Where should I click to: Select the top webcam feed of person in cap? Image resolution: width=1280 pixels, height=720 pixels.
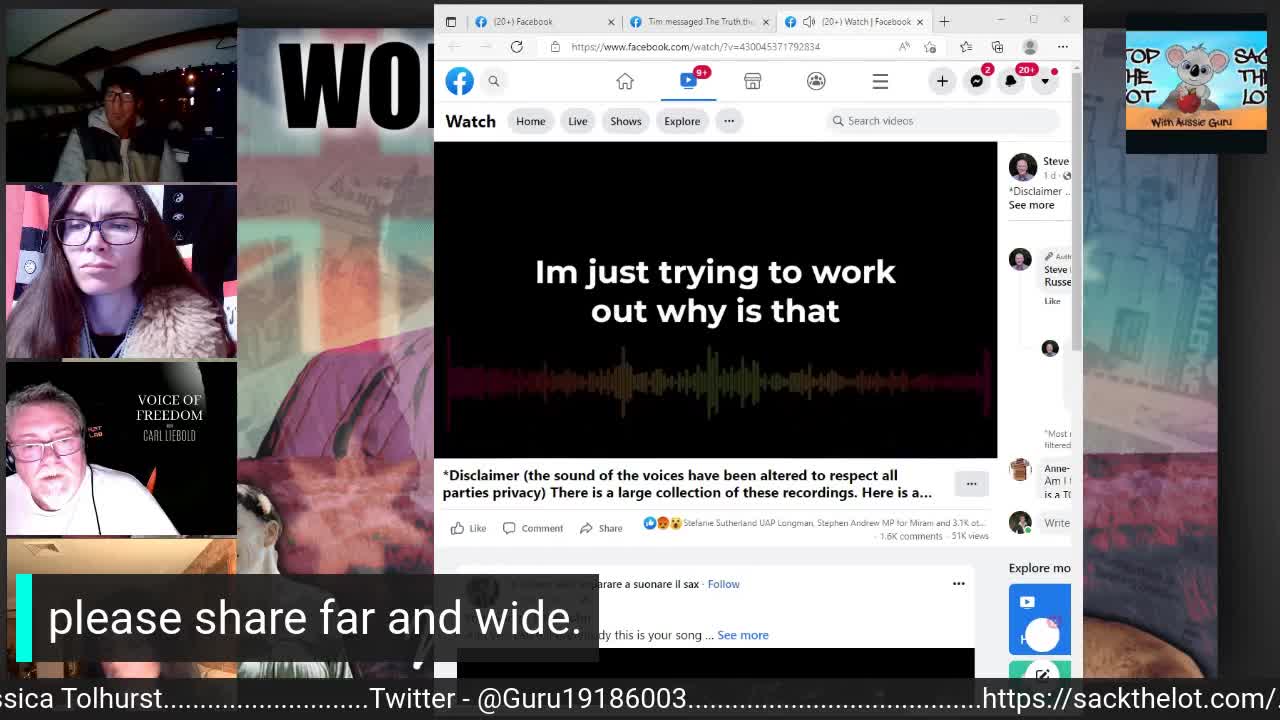122,95
